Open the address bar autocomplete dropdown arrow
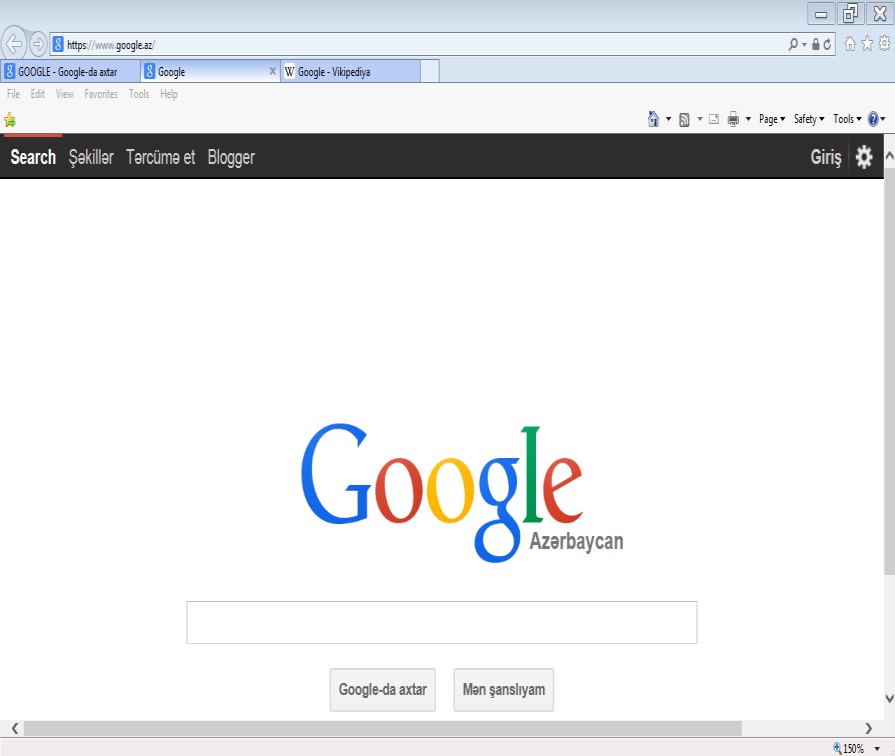Image resolution: width=895 pixels, height=756 pixels. pyautogui.click(x=804, y=45)
